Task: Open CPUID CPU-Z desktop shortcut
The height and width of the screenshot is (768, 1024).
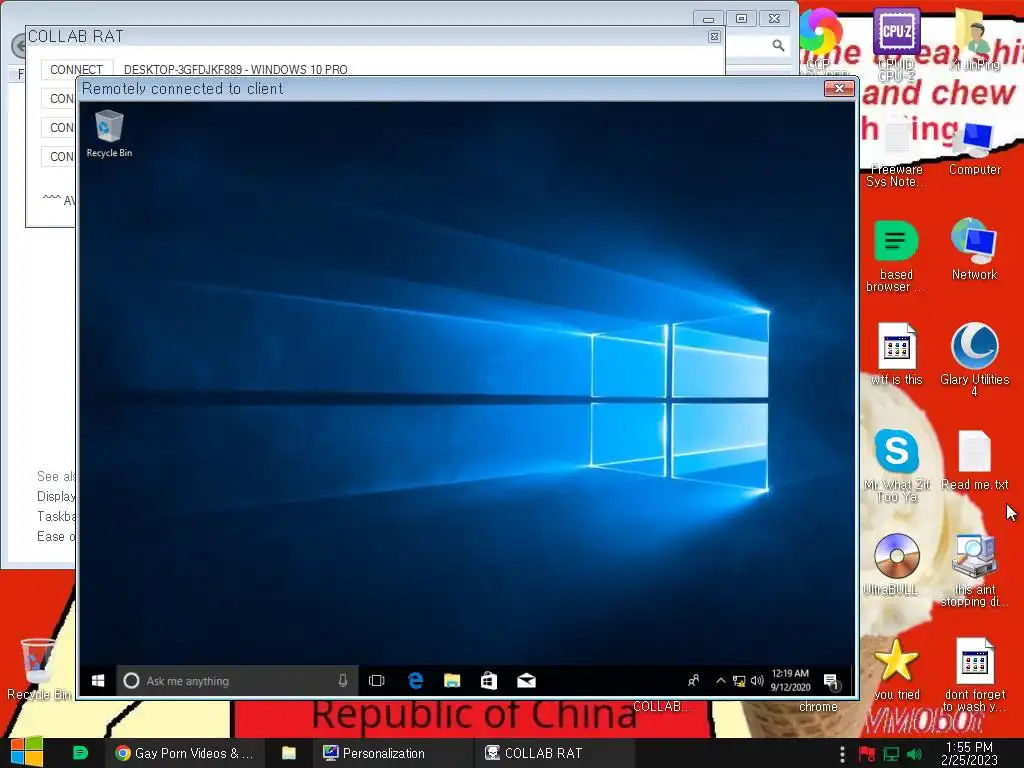Action: click(896, 44)
